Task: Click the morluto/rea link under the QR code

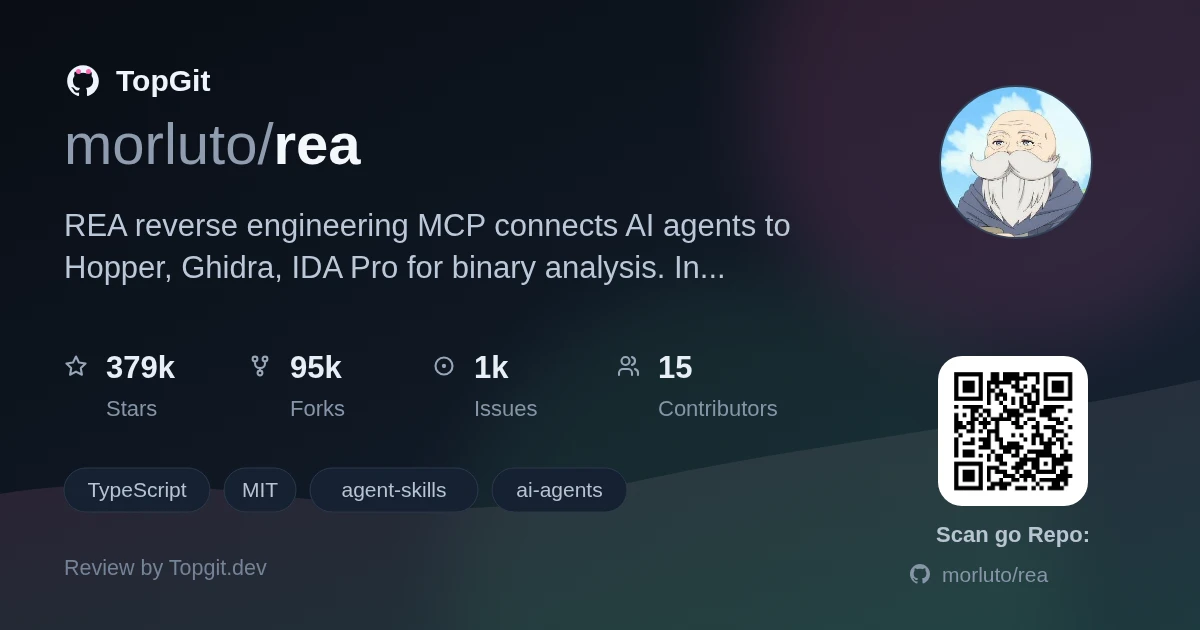Action: [x=995, y=575]
